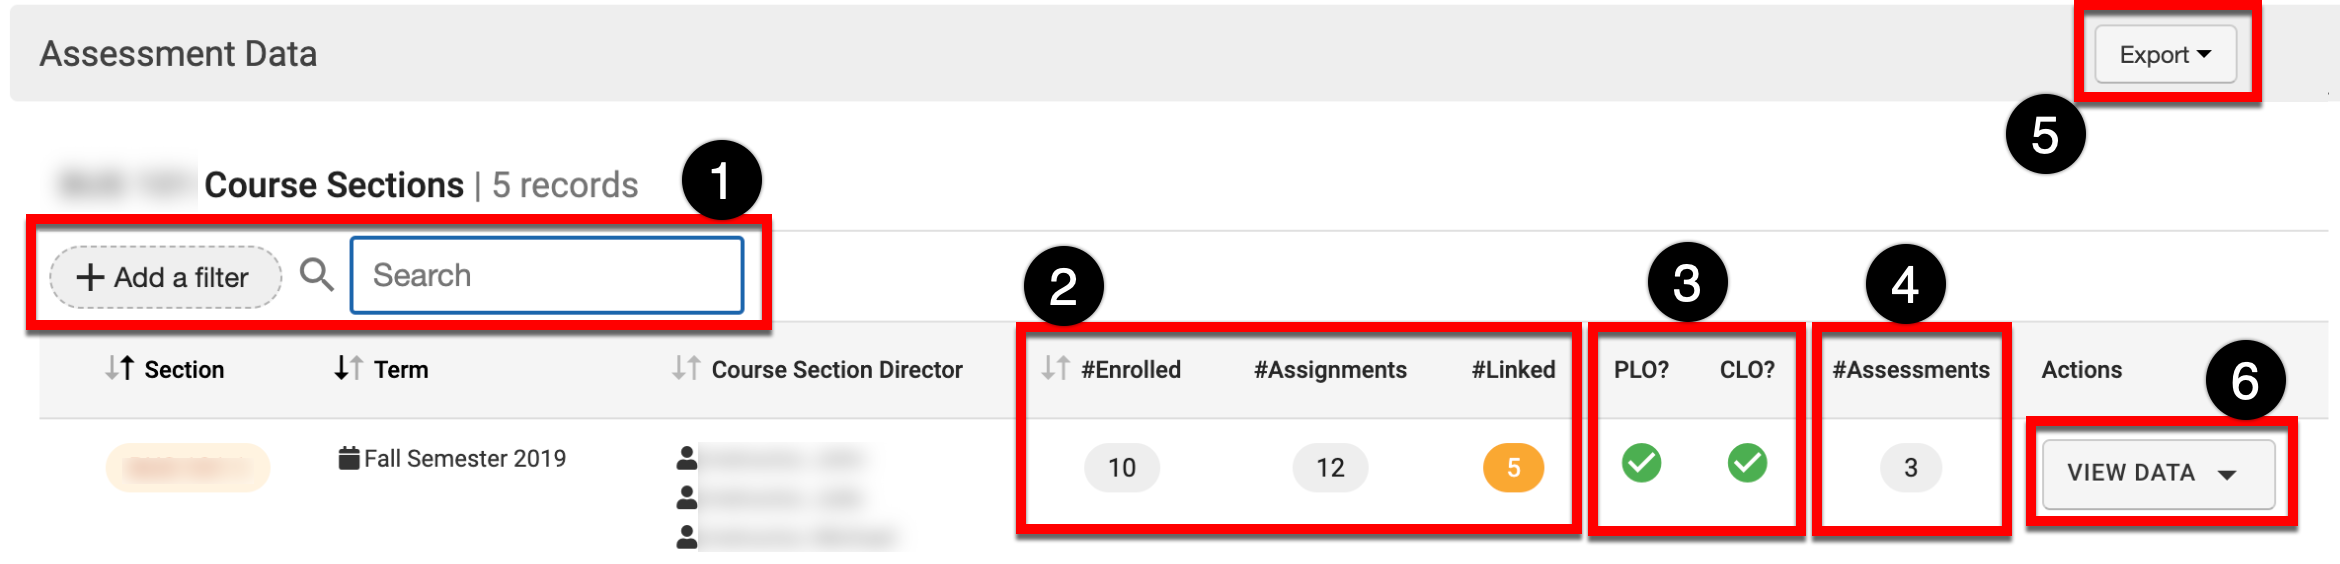Sort by Course Section Director arrows
The image size is (2340, 564).
coord(686,369)
